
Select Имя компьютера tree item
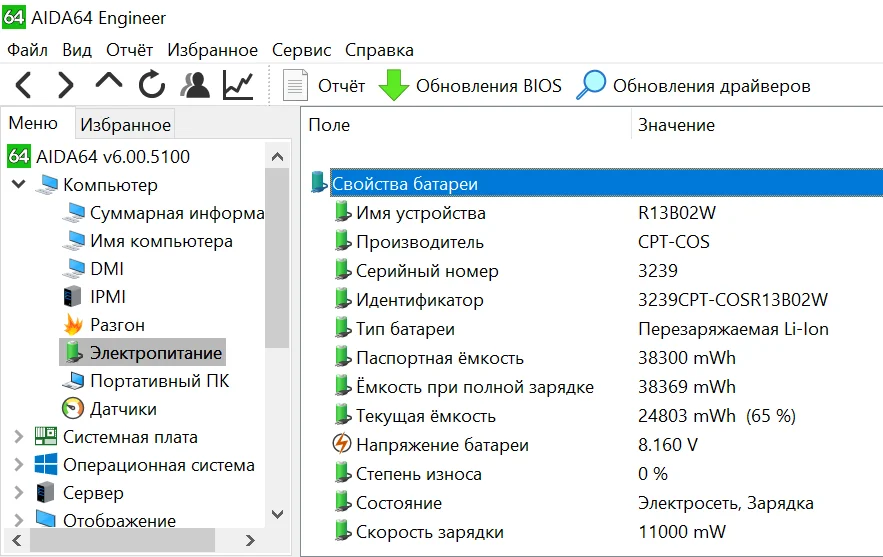161,241
